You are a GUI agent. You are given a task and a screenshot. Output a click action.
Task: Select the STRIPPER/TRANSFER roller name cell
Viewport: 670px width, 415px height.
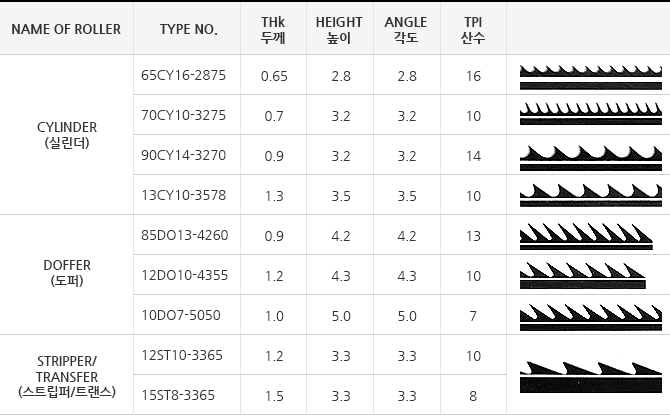pyautogui.click(x=66, y=375)
